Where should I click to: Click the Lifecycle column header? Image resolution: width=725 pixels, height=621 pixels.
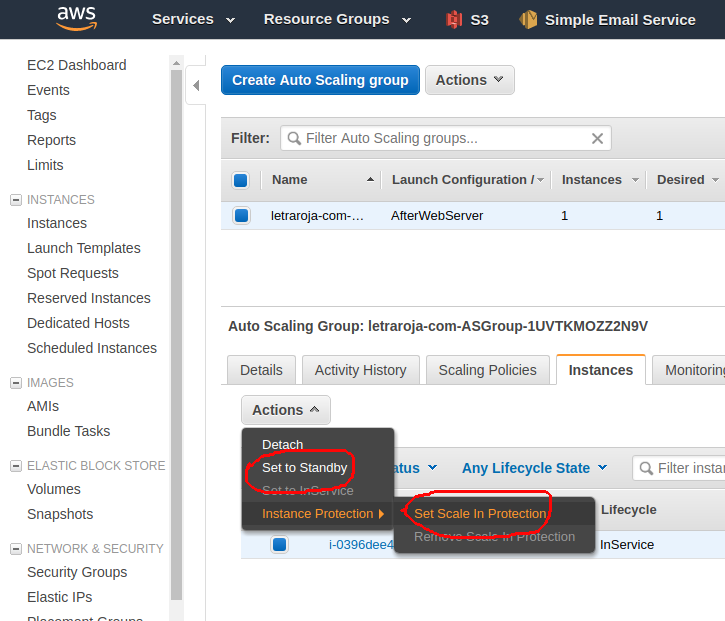[629, 510]
